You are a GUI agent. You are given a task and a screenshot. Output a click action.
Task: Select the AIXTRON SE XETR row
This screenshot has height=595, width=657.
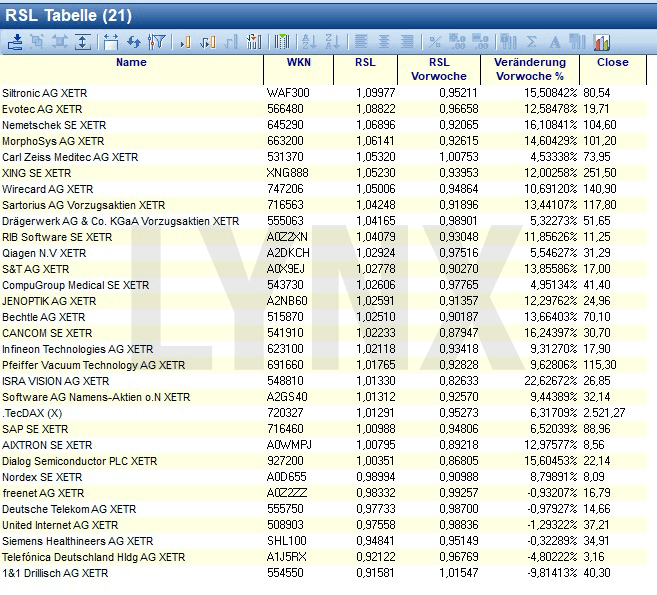(323, 445)
